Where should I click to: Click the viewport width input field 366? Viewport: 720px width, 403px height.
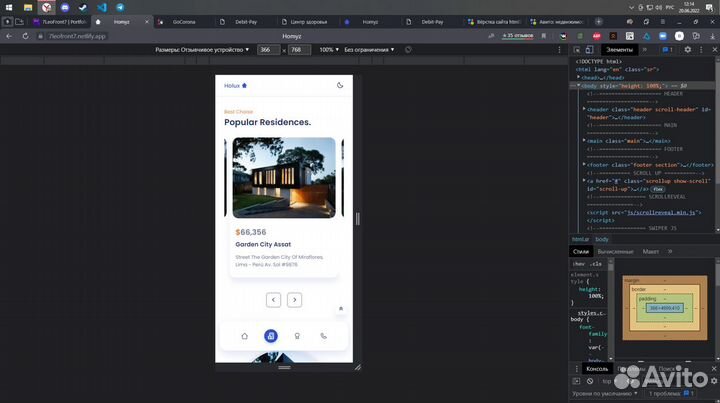(x=268, y=49)
